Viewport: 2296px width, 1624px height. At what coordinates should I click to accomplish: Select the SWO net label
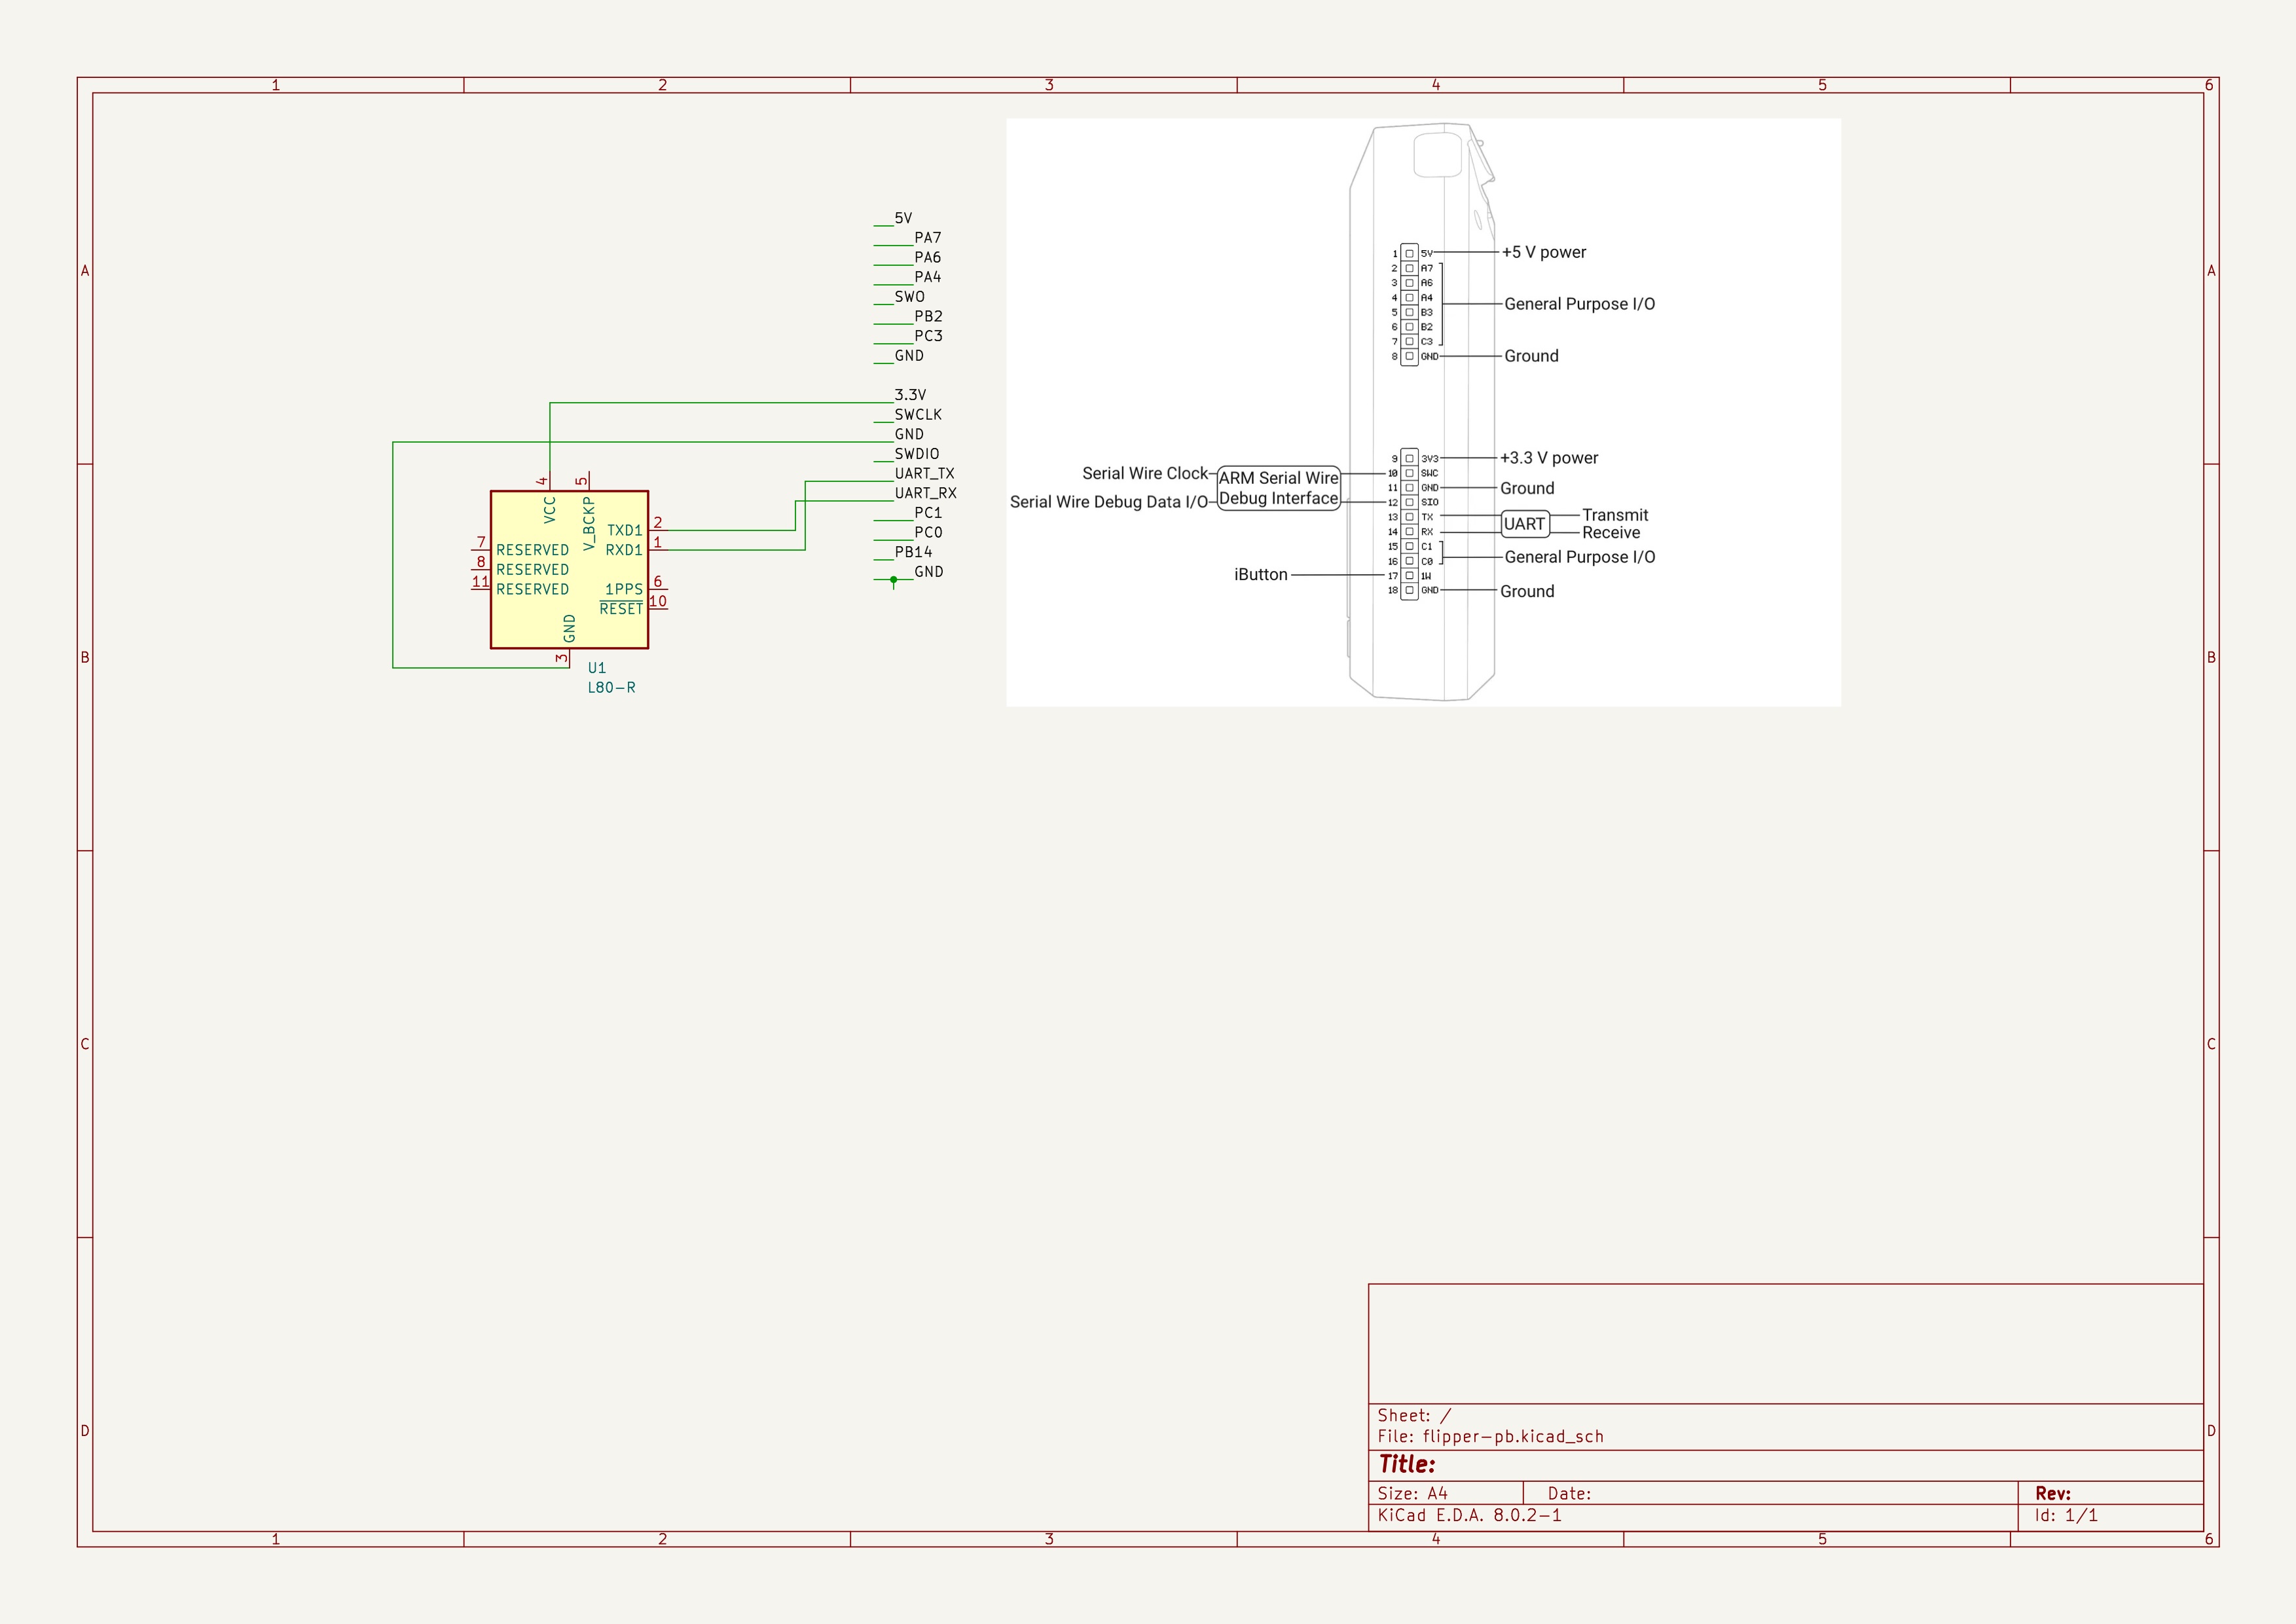(x=909, y=297)
